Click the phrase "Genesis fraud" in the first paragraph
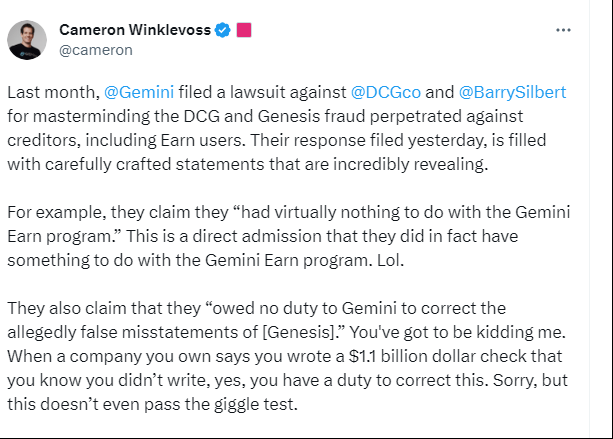Viewport: 613px width, 439px height. click(312, 116)
